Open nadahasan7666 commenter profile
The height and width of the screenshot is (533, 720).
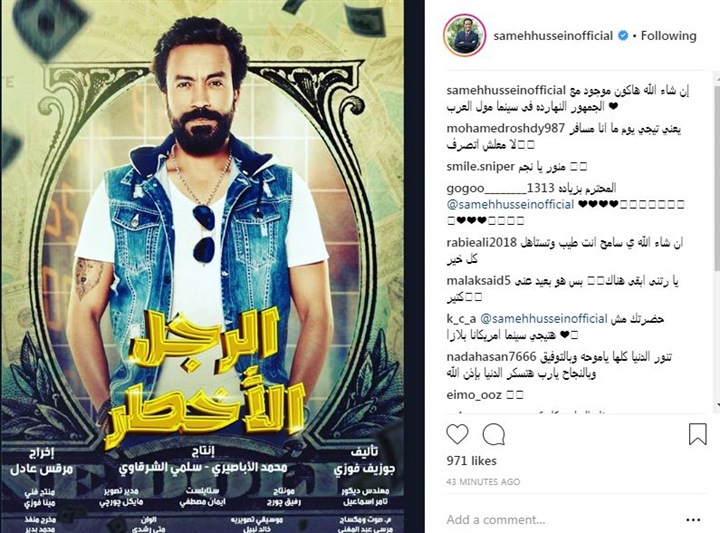coord(491,356)
